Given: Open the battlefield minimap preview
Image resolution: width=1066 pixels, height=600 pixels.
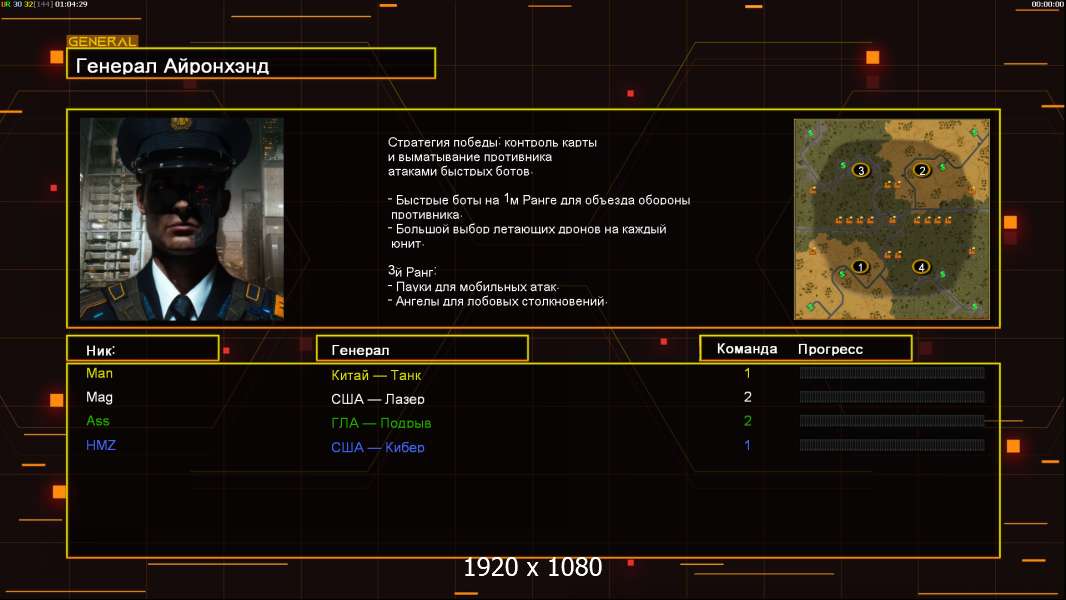Looking at the screenshot, I should (892, 219).
